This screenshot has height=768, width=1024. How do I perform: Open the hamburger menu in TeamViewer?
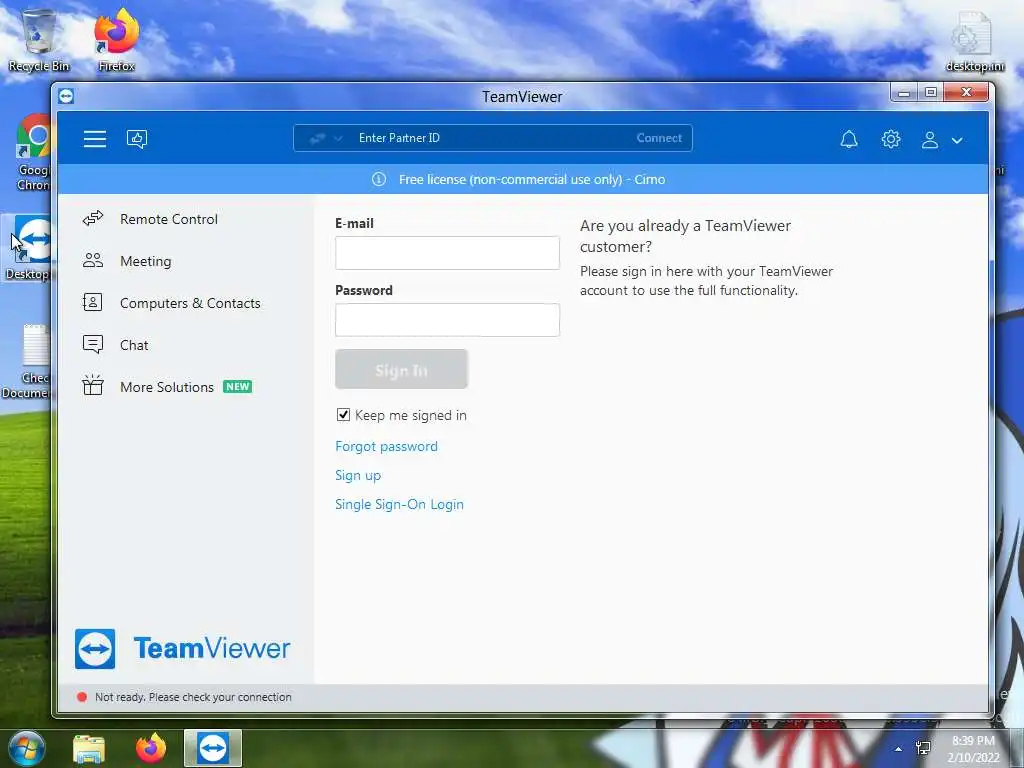tap(95, 138)
